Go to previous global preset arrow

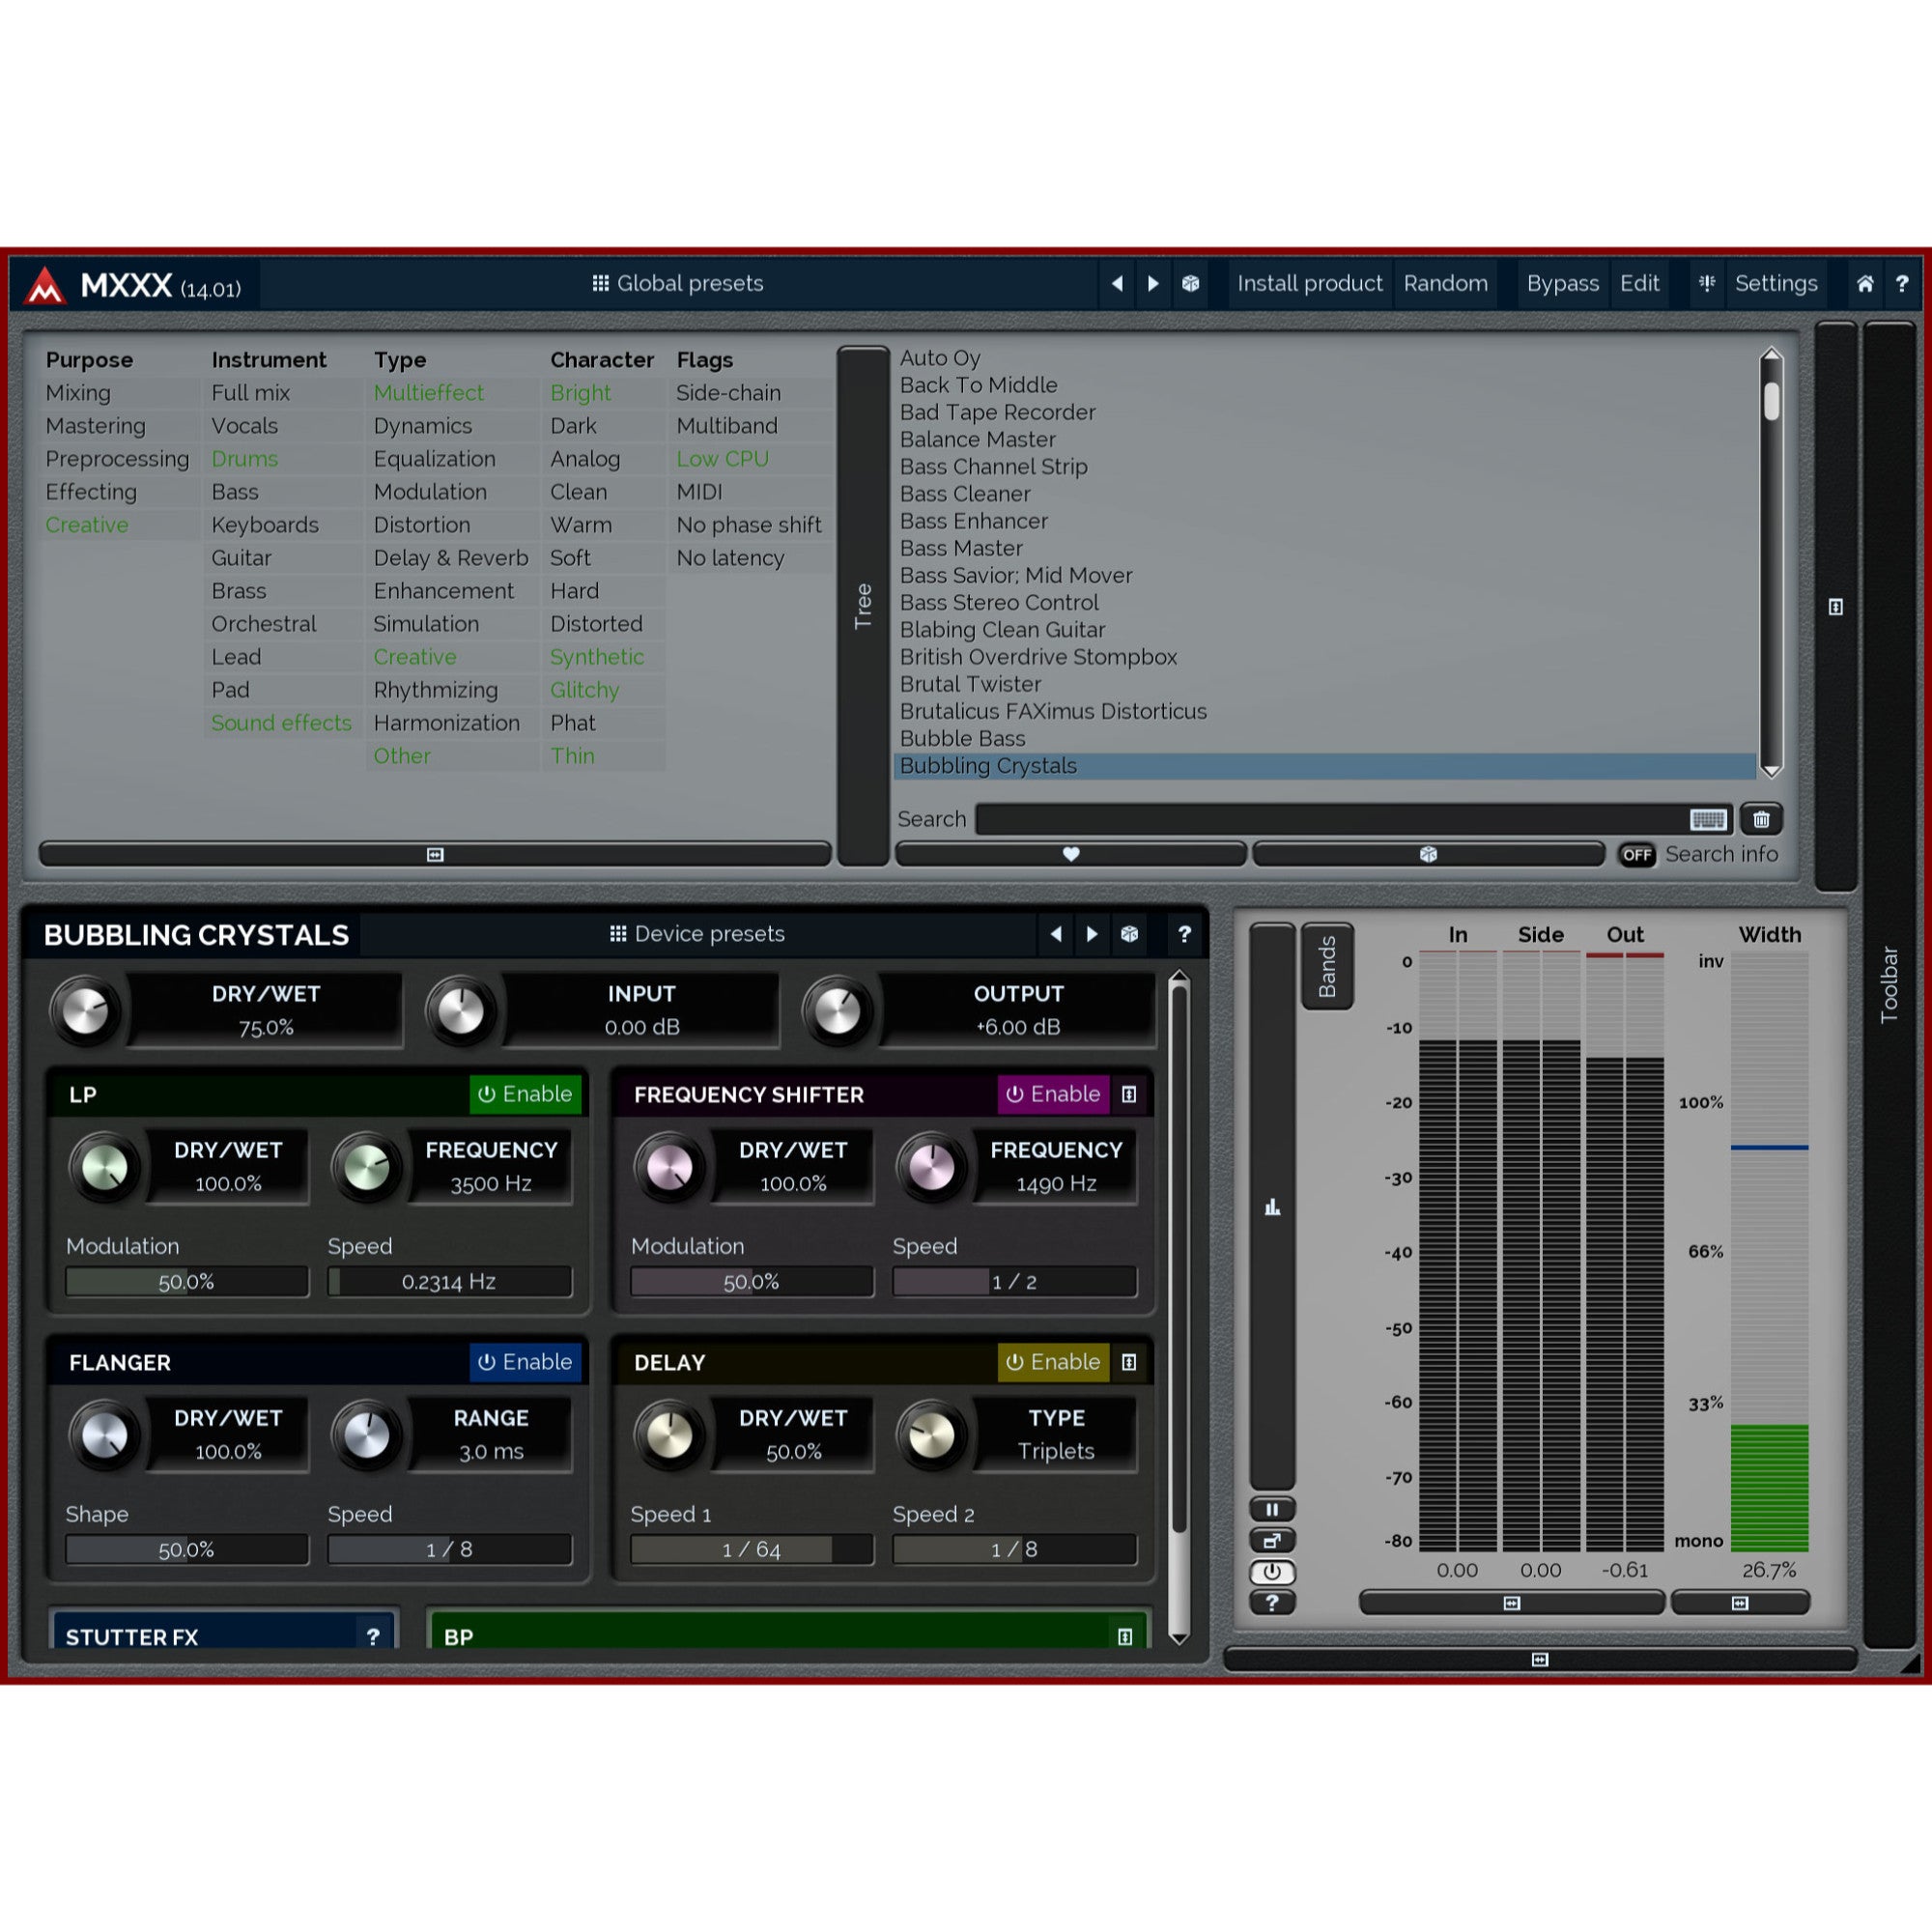[1117, 284]
